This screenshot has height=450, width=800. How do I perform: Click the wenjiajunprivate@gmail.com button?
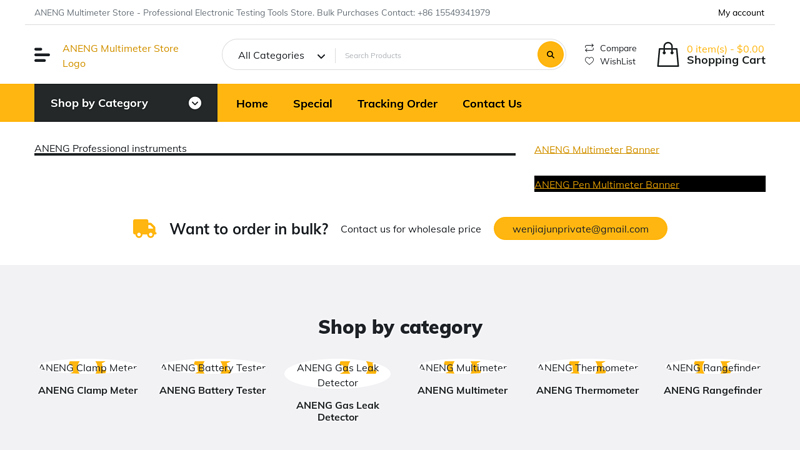point(580,229)
